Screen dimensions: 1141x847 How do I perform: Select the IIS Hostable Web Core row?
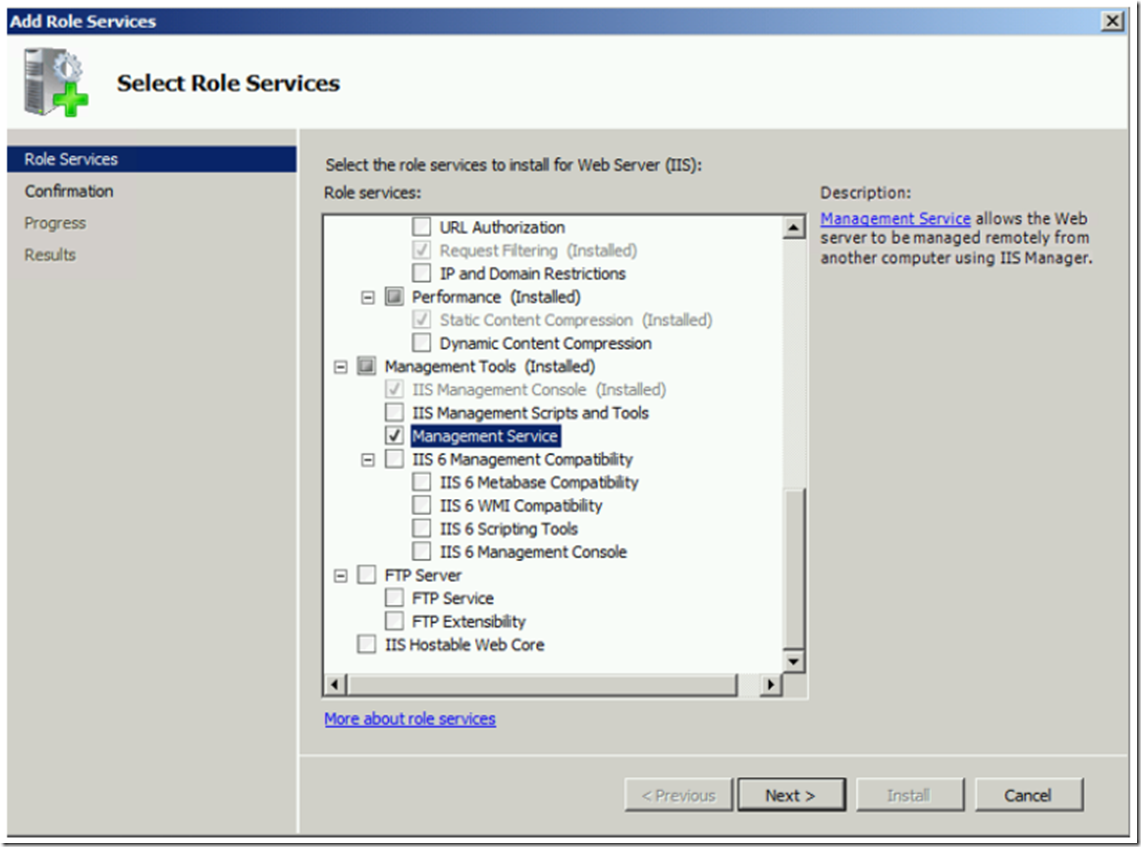464,645
